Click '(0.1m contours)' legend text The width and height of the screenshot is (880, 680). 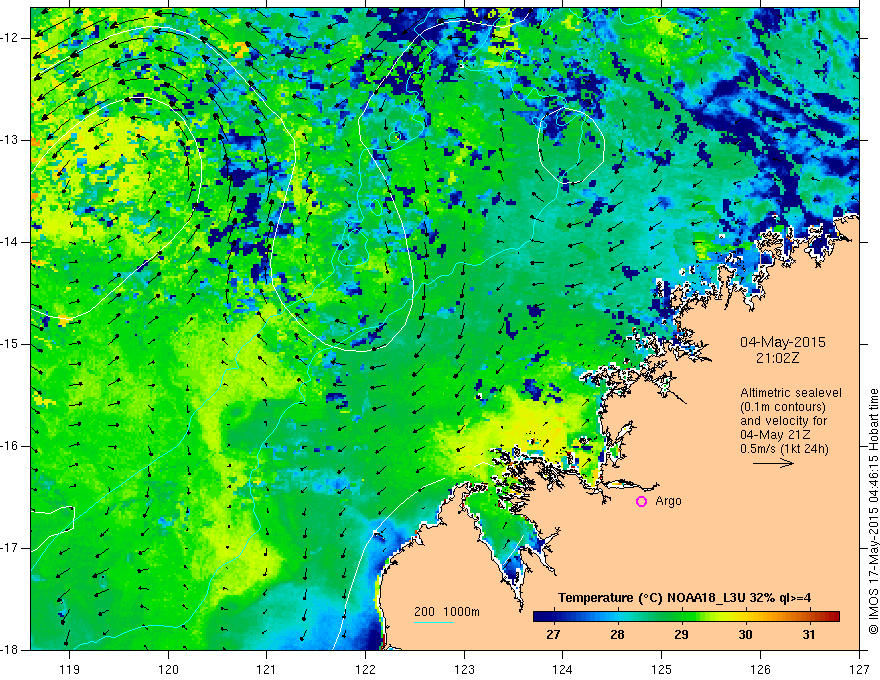(783, 407)
